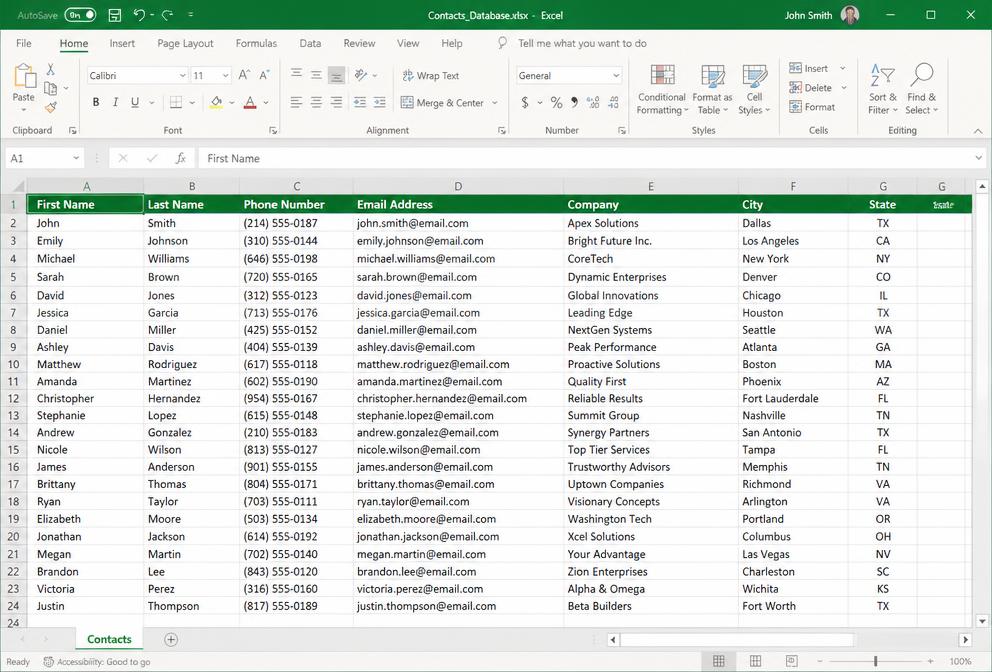Apply center horizontal alignment

point(316,102)
